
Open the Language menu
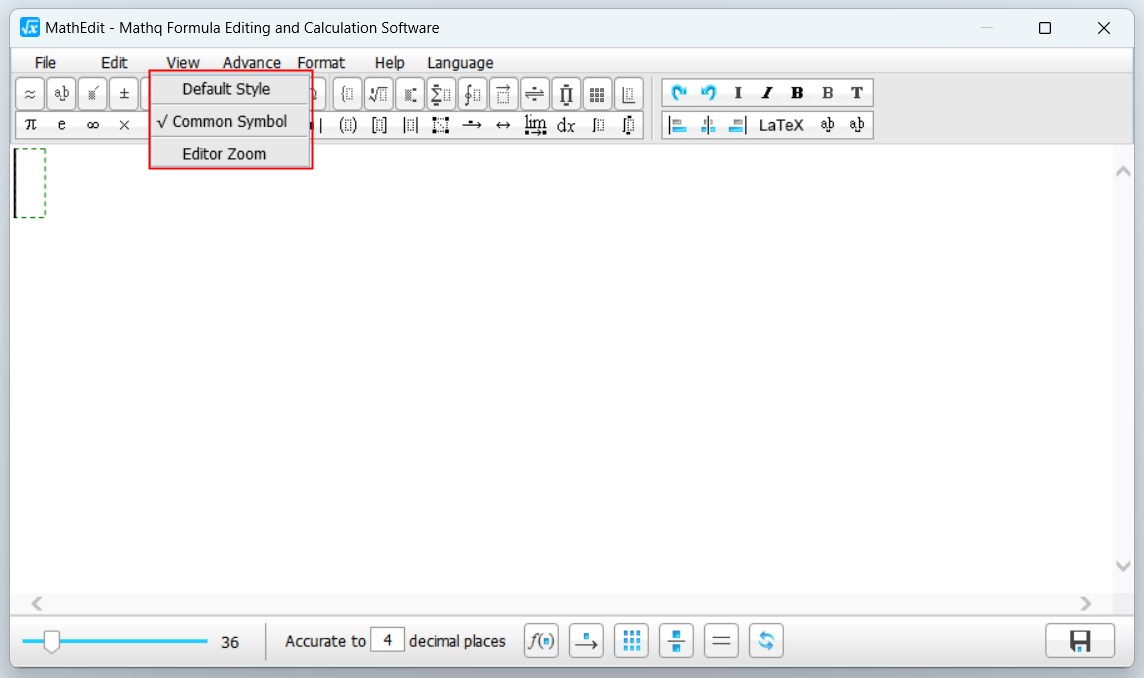pos(460,63)
